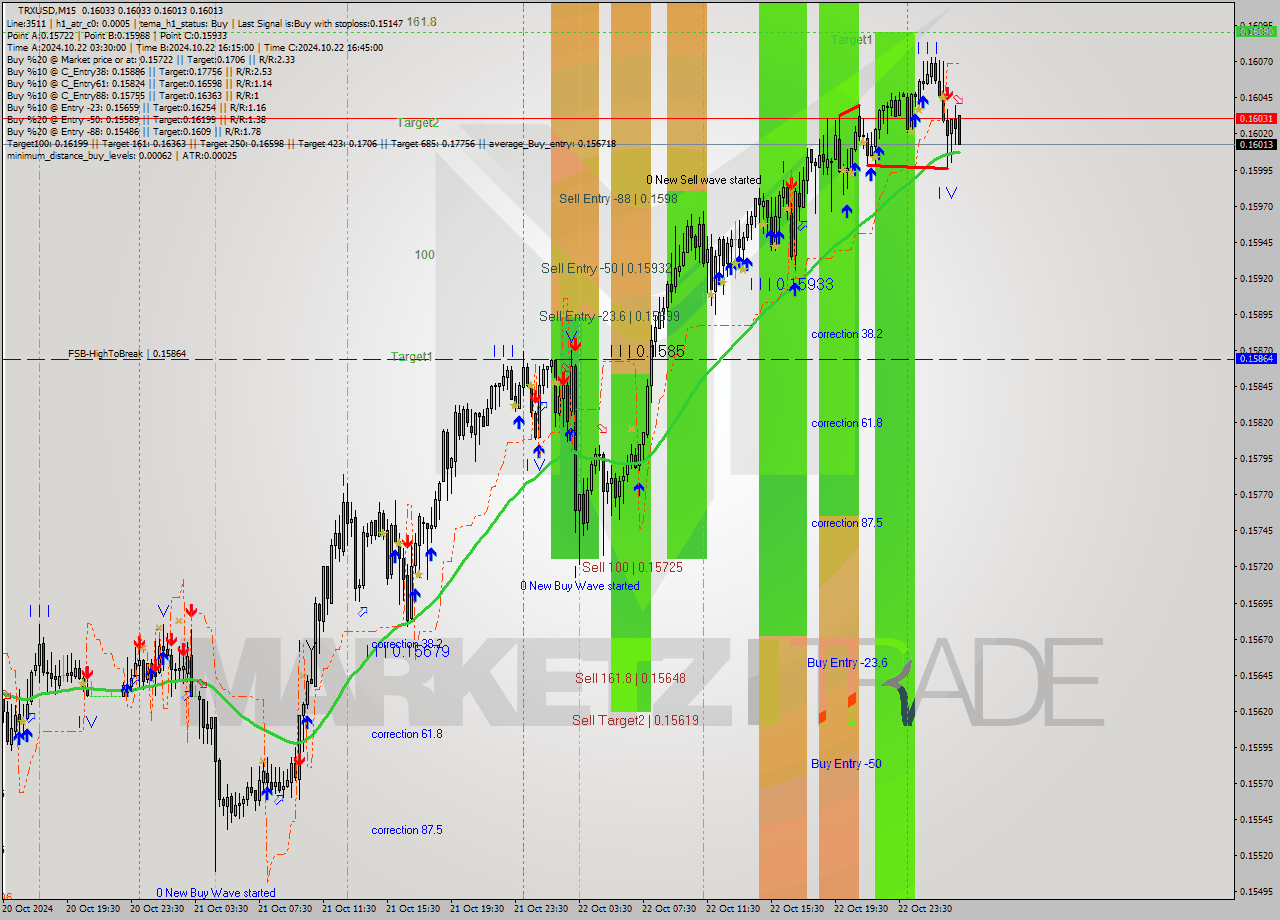This screenshot has width=1280, height=920.
Task: Select the 0.15495 price axis tick
Action: pos(1257,891)
